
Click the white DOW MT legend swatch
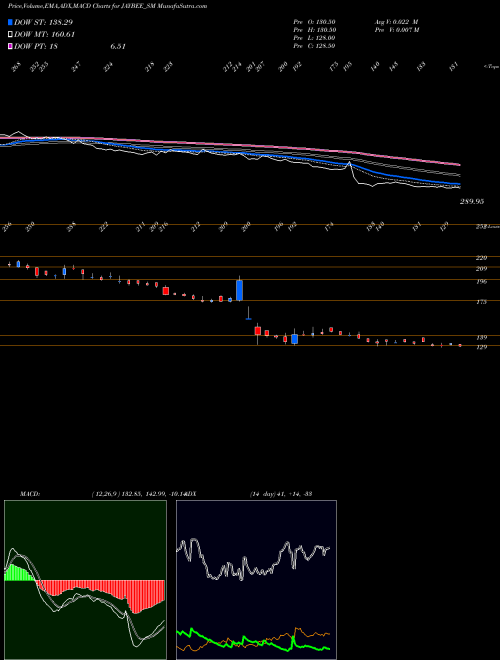10,35
